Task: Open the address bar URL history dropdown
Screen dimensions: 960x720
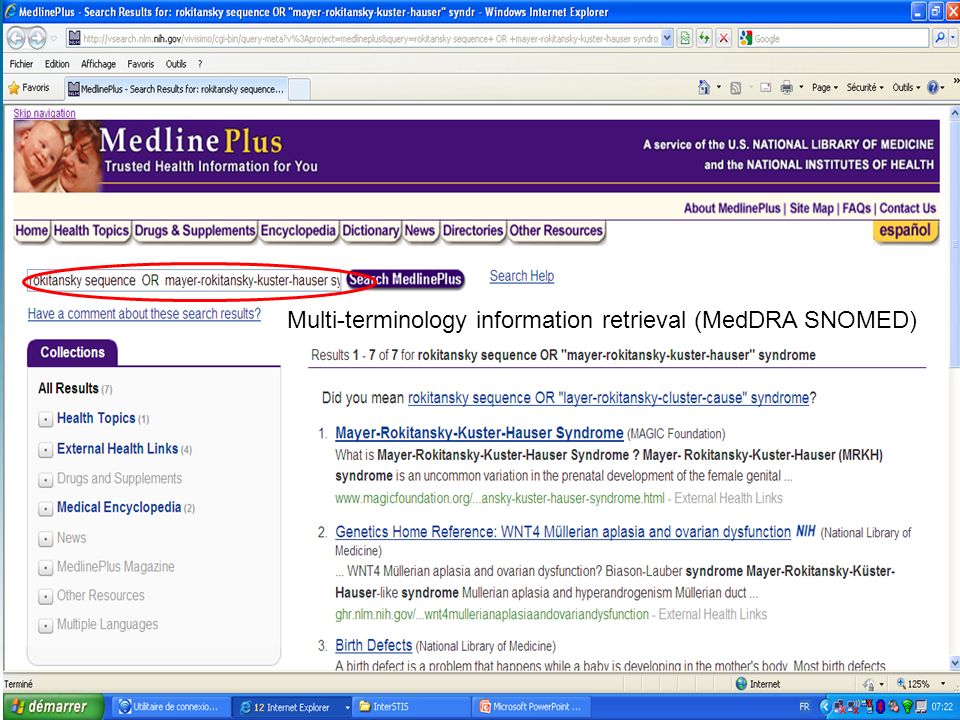Action: 667,39
